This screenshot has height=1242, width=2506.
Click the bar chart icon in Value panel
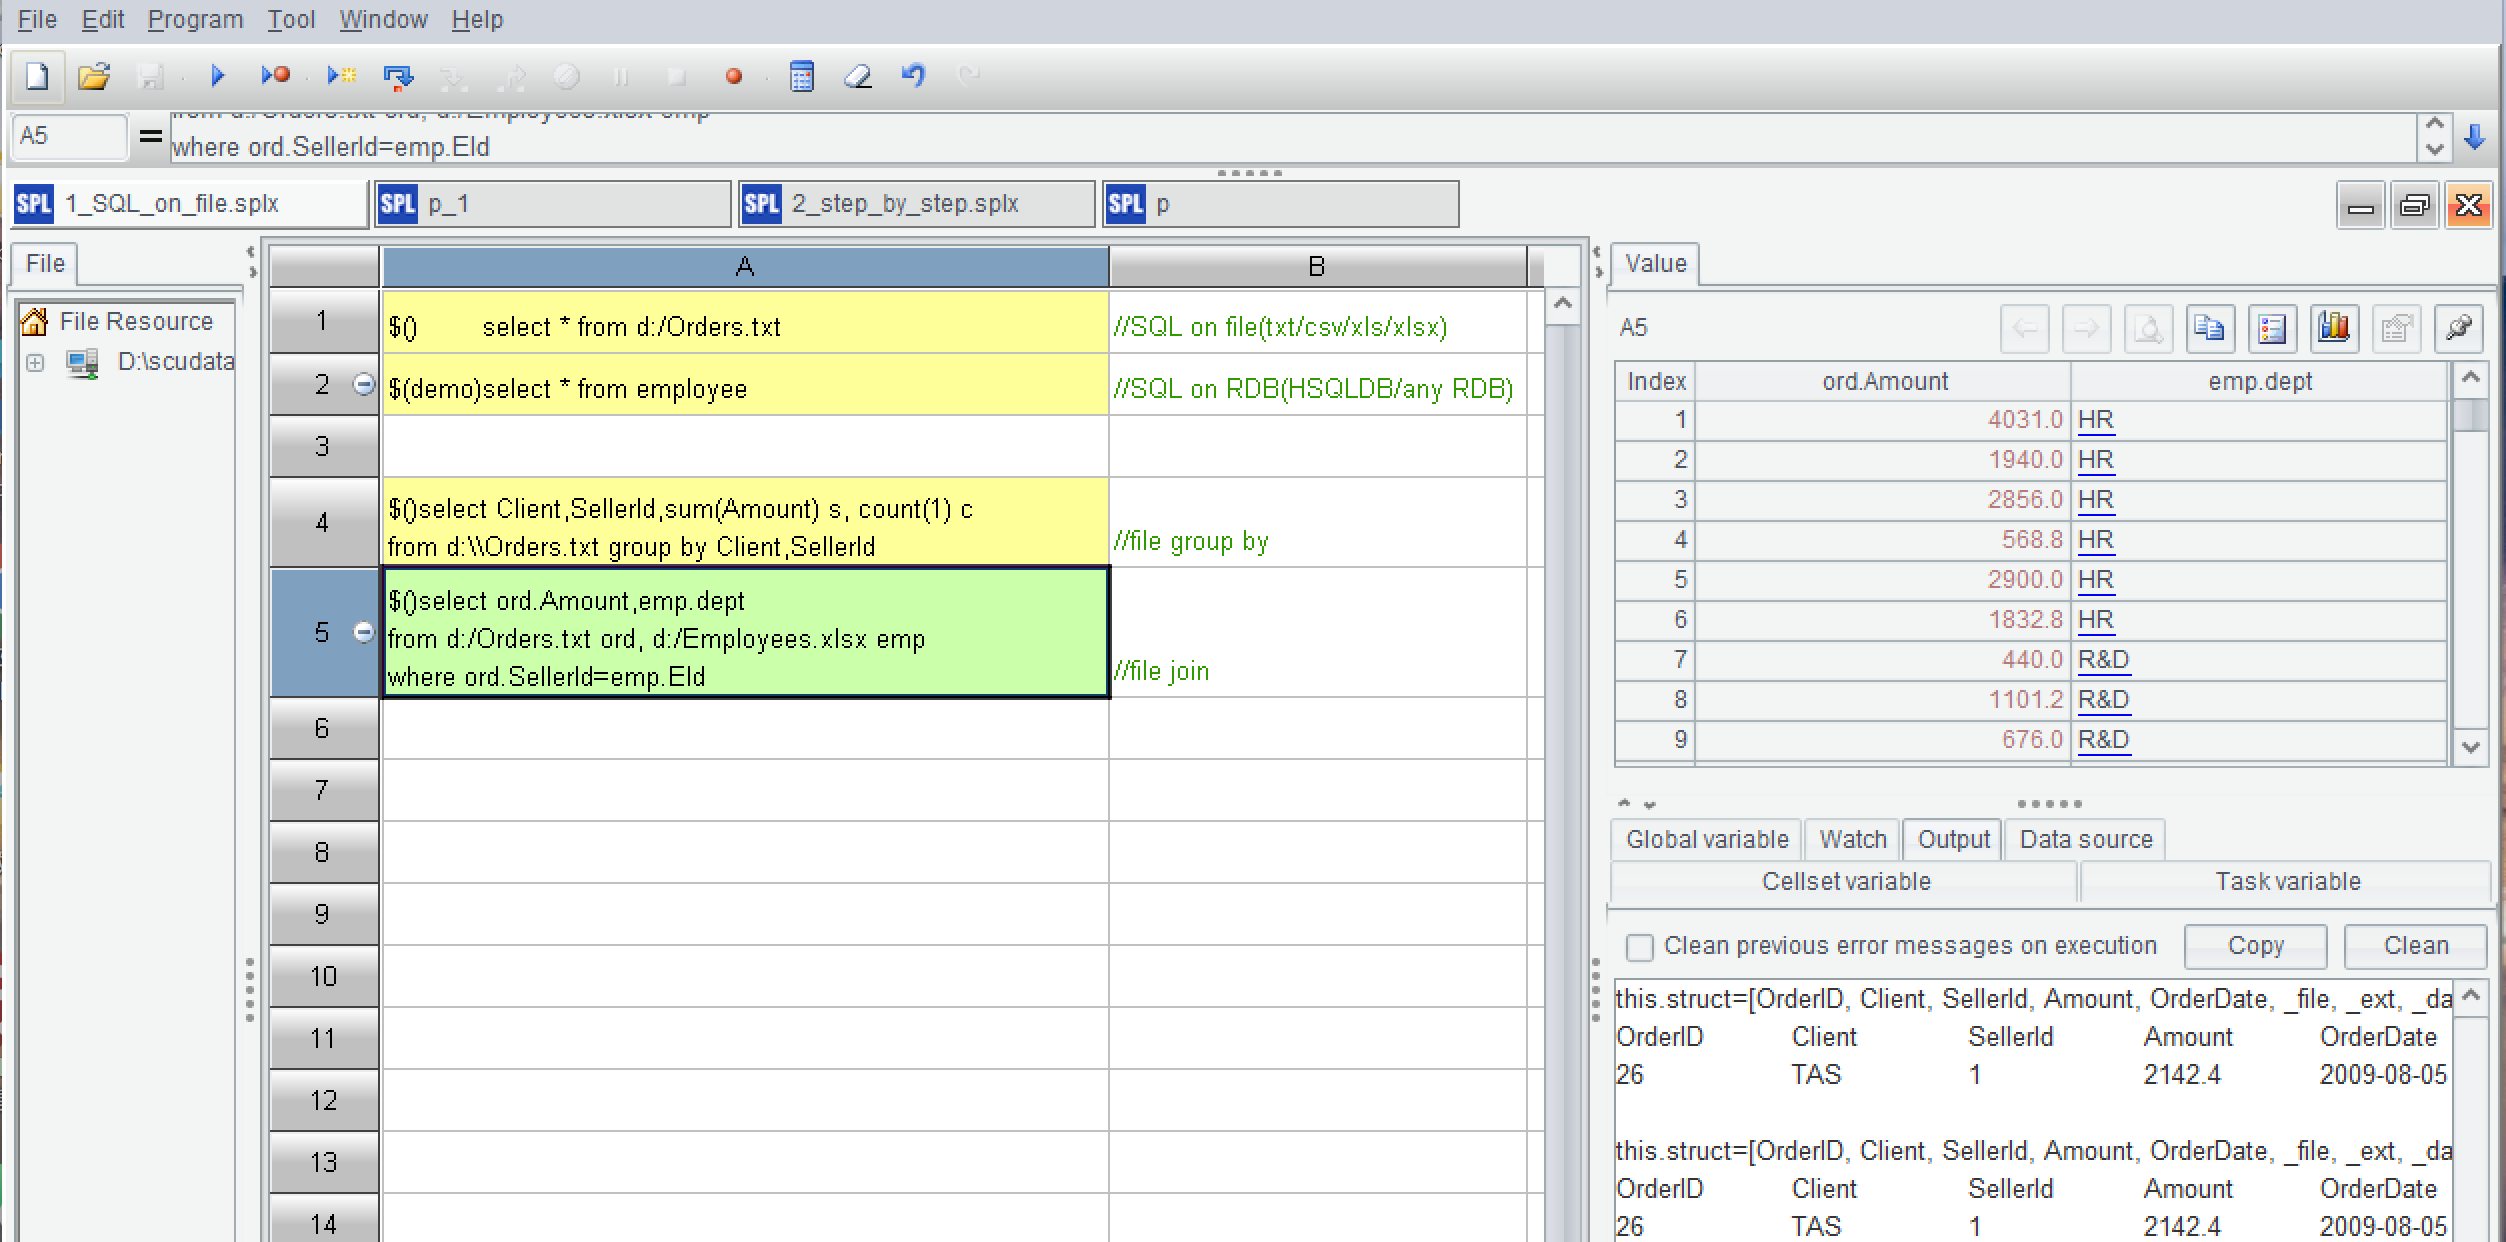click(x=2334, y=328)
